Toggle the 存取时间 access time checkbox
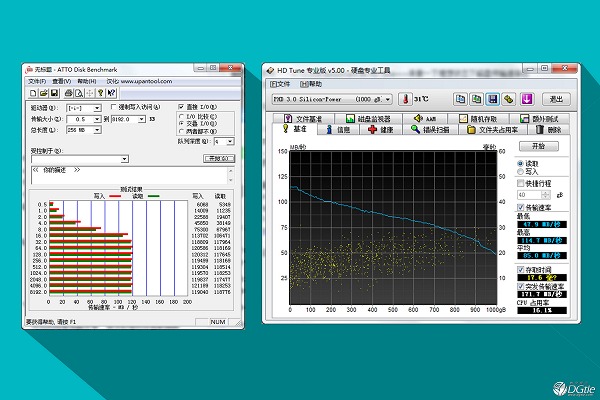Screen dimensions: 600x400 click(520, 270)
